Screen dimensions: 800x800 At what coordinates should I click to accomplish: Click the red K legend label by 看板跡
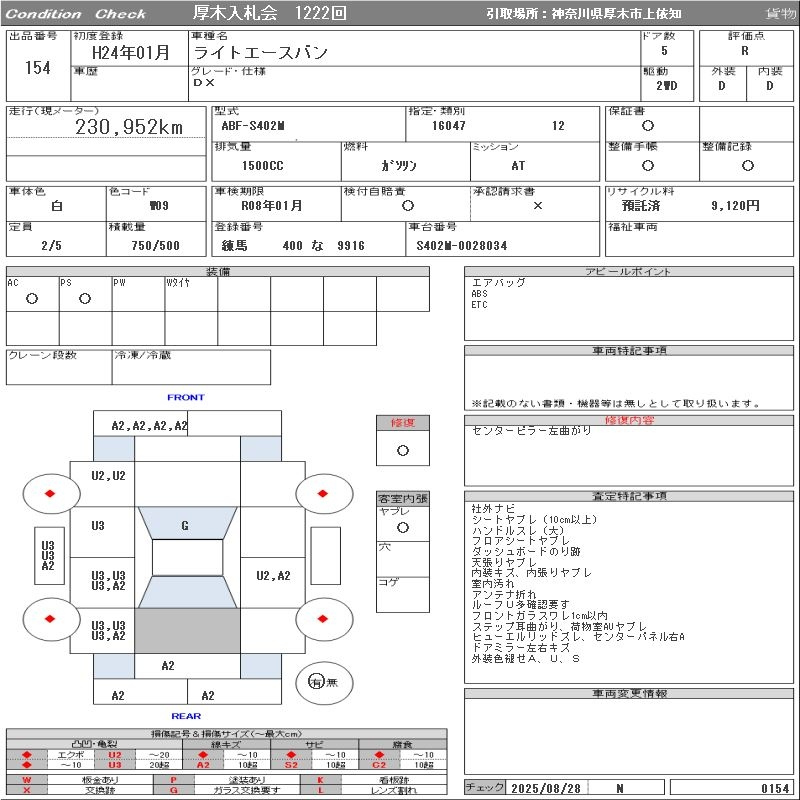[x=320, y=780]
